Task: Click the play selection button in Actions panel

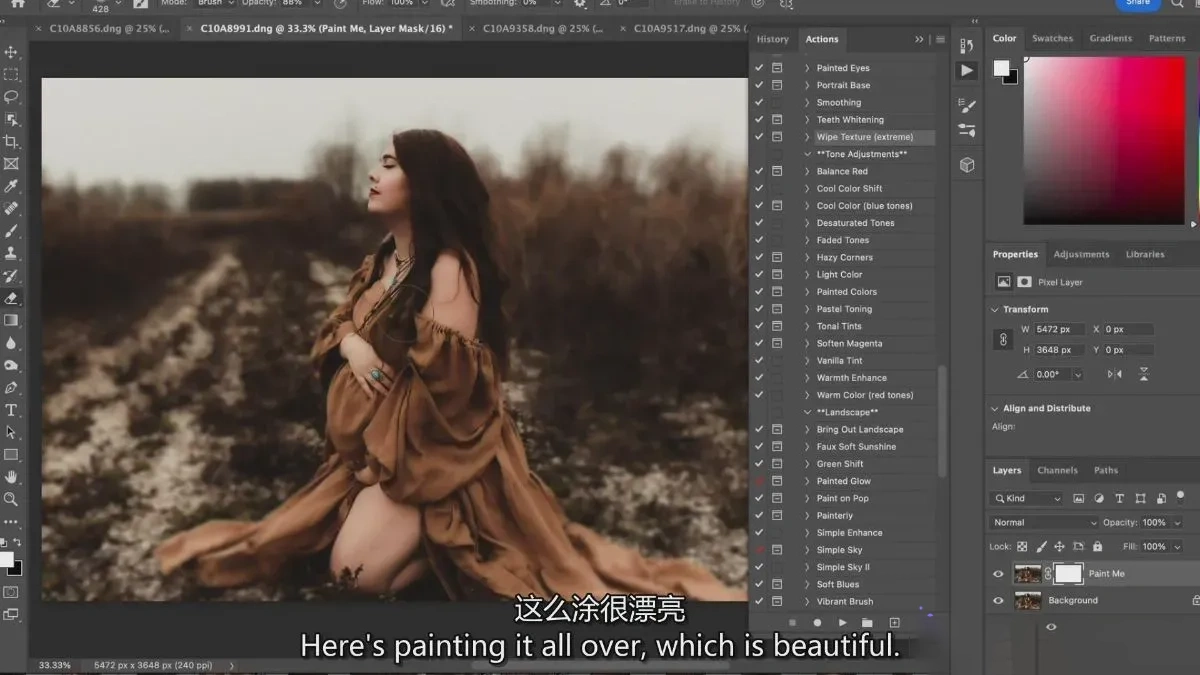Action: (842, 623)
